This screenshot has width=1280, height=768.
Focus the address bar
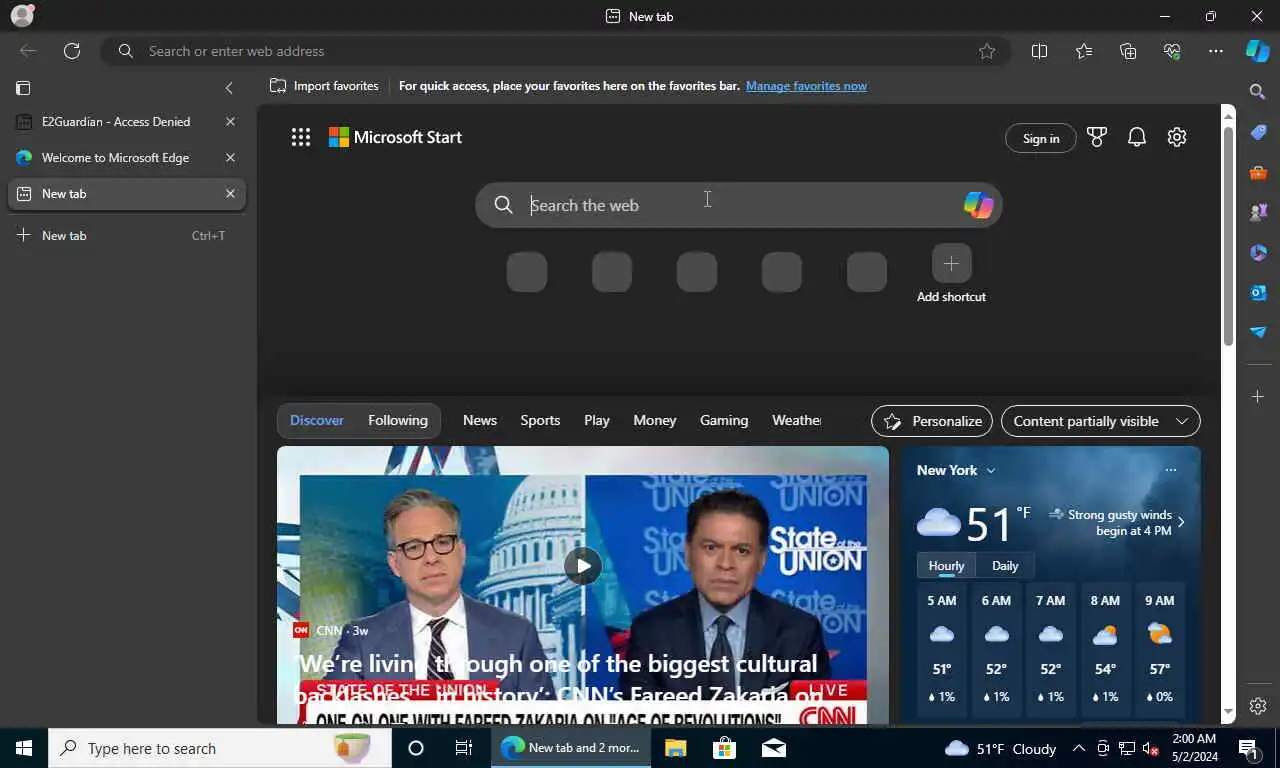tap(555, 51)
